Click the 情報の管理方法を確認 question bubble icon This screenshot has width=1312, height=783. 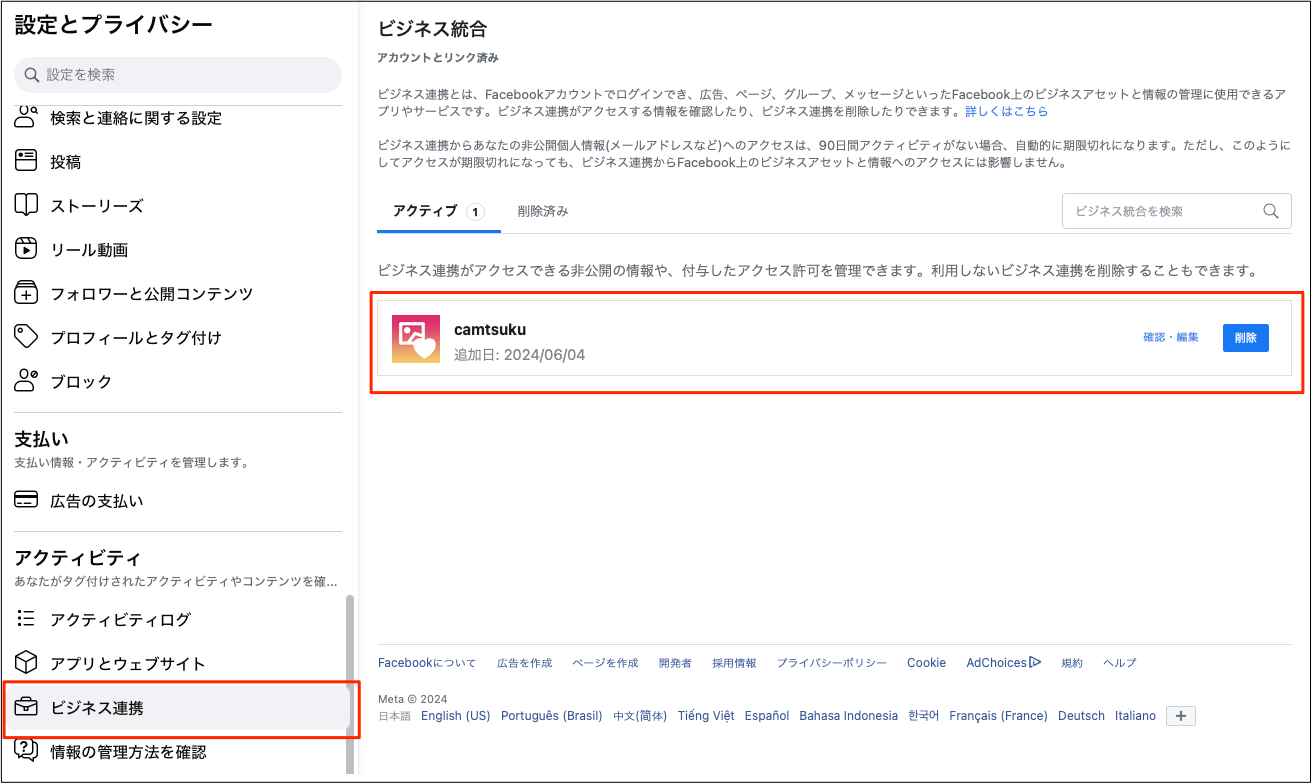pos(26,751)
